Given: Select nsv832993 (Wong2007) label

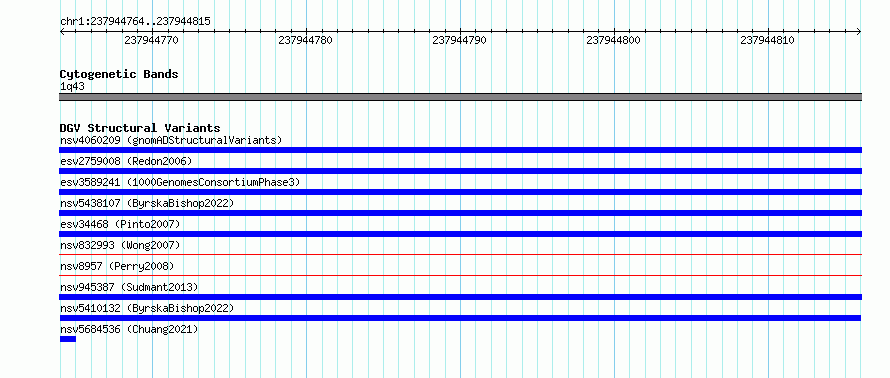Looking at the screenshot, I should (120, 245).
